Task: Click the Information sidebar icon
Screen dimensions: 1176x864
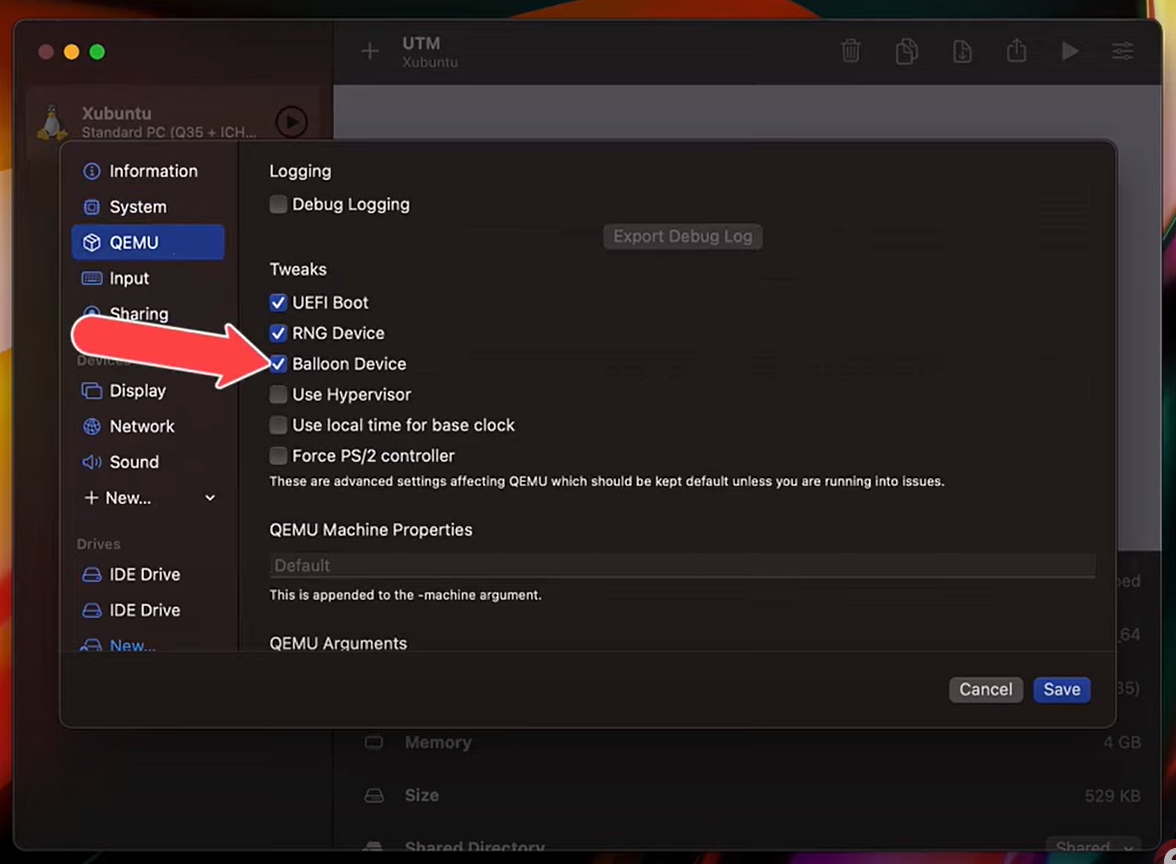Action: click(x=92, y=171)
